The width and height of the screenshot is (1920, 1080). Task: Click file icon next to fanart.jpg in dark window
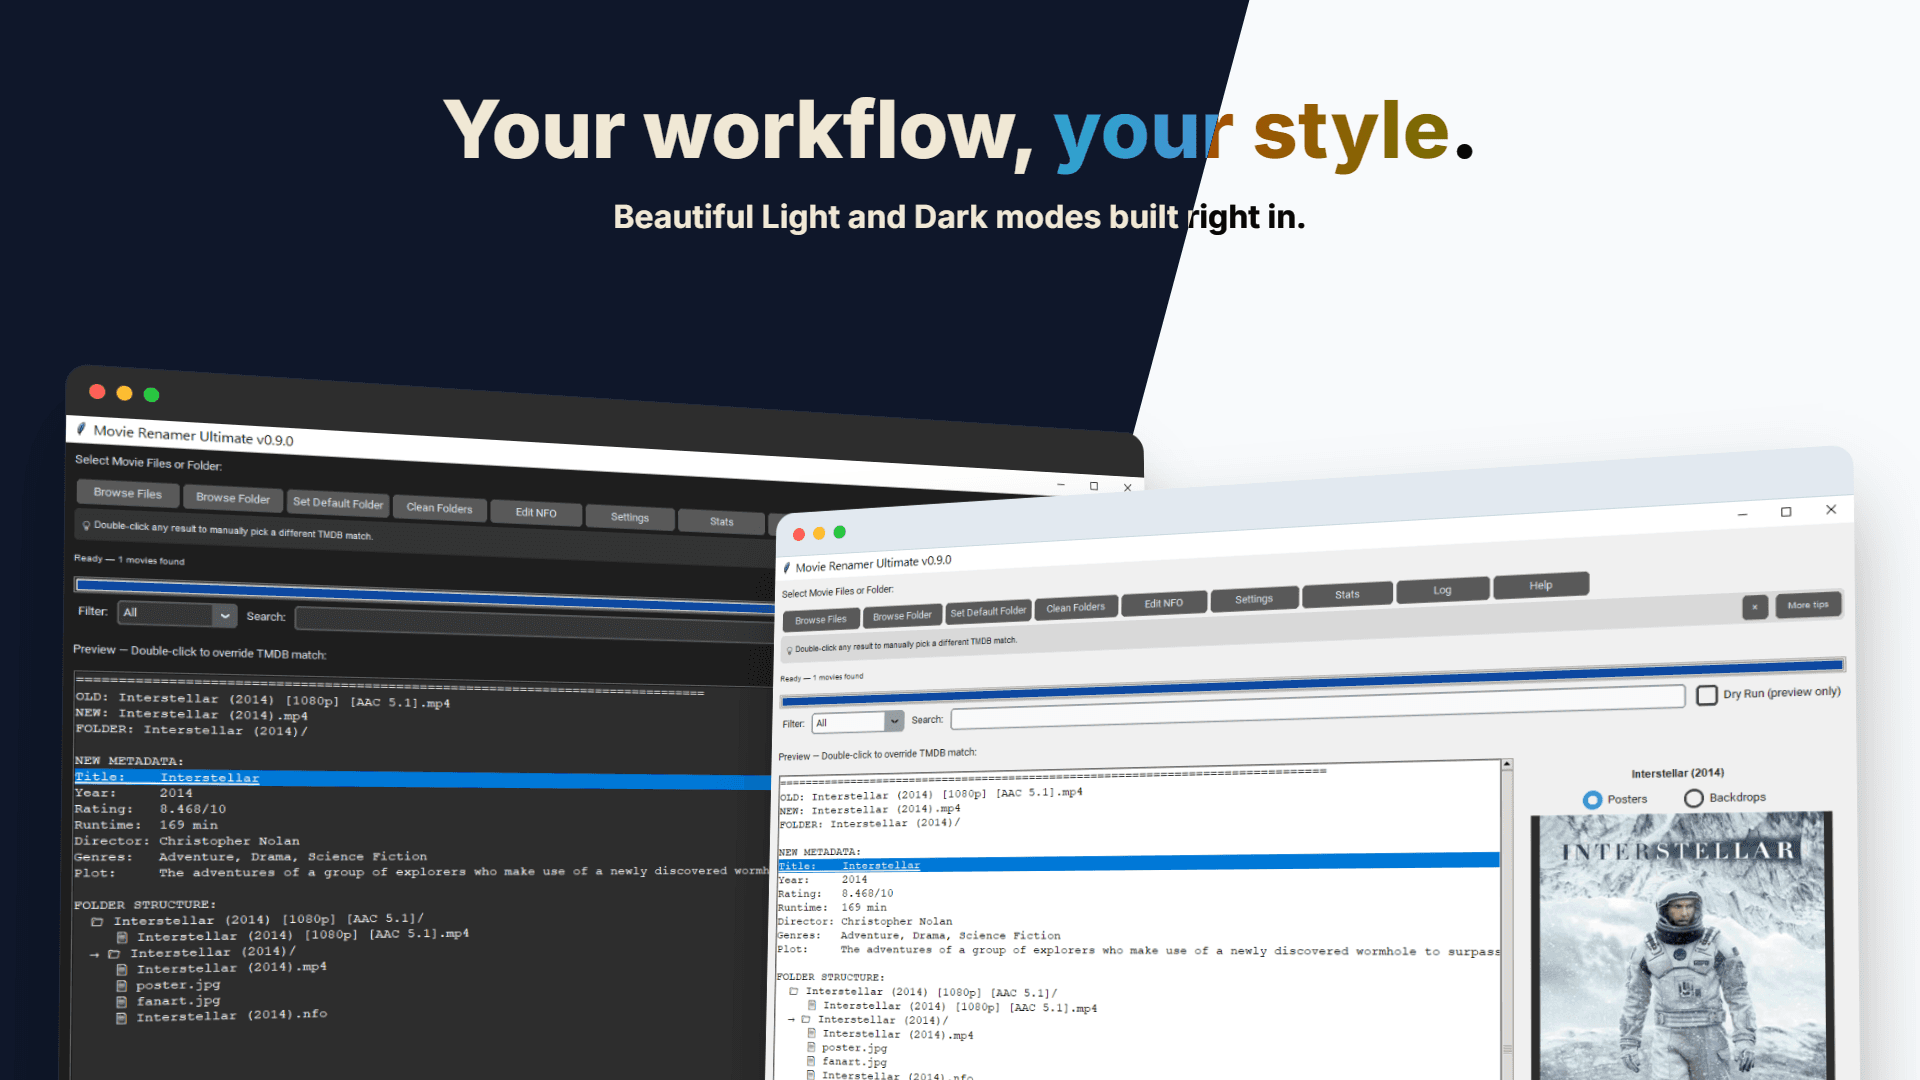[x=121, y=1002]
